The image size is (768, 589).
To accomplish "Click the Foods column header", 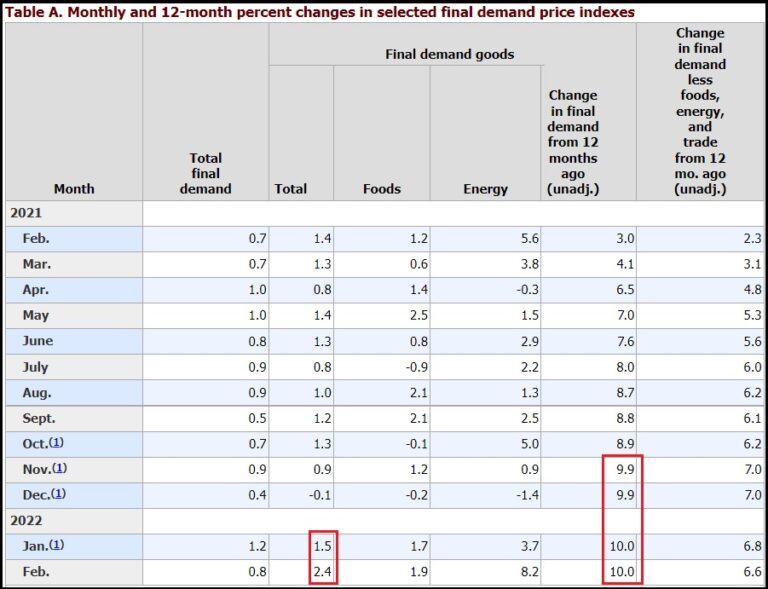I will (x=382, y=188).
